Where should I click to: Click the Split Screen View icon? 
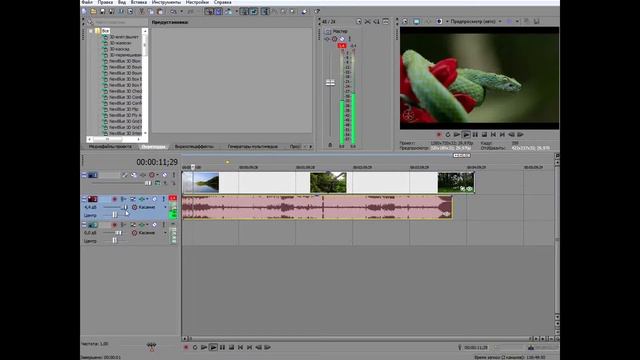click(x=439, y=21)
